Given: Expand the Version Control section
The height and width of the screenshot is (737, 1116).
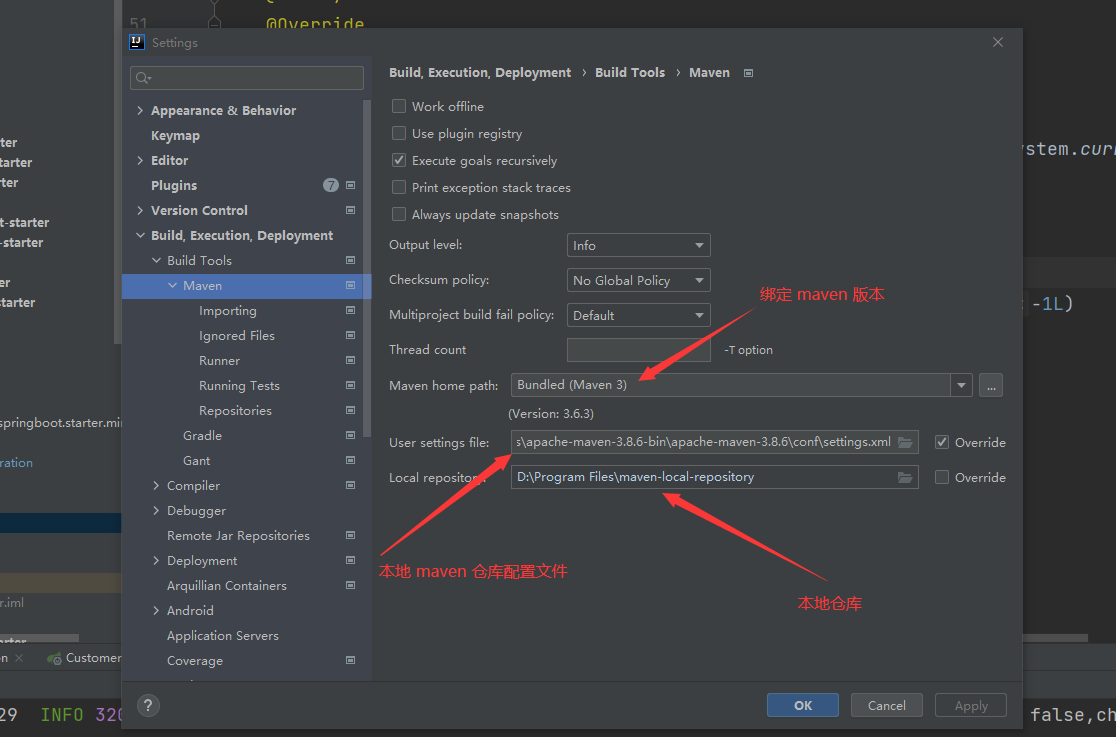Looking at the screenshot, I should coord(140,210).
